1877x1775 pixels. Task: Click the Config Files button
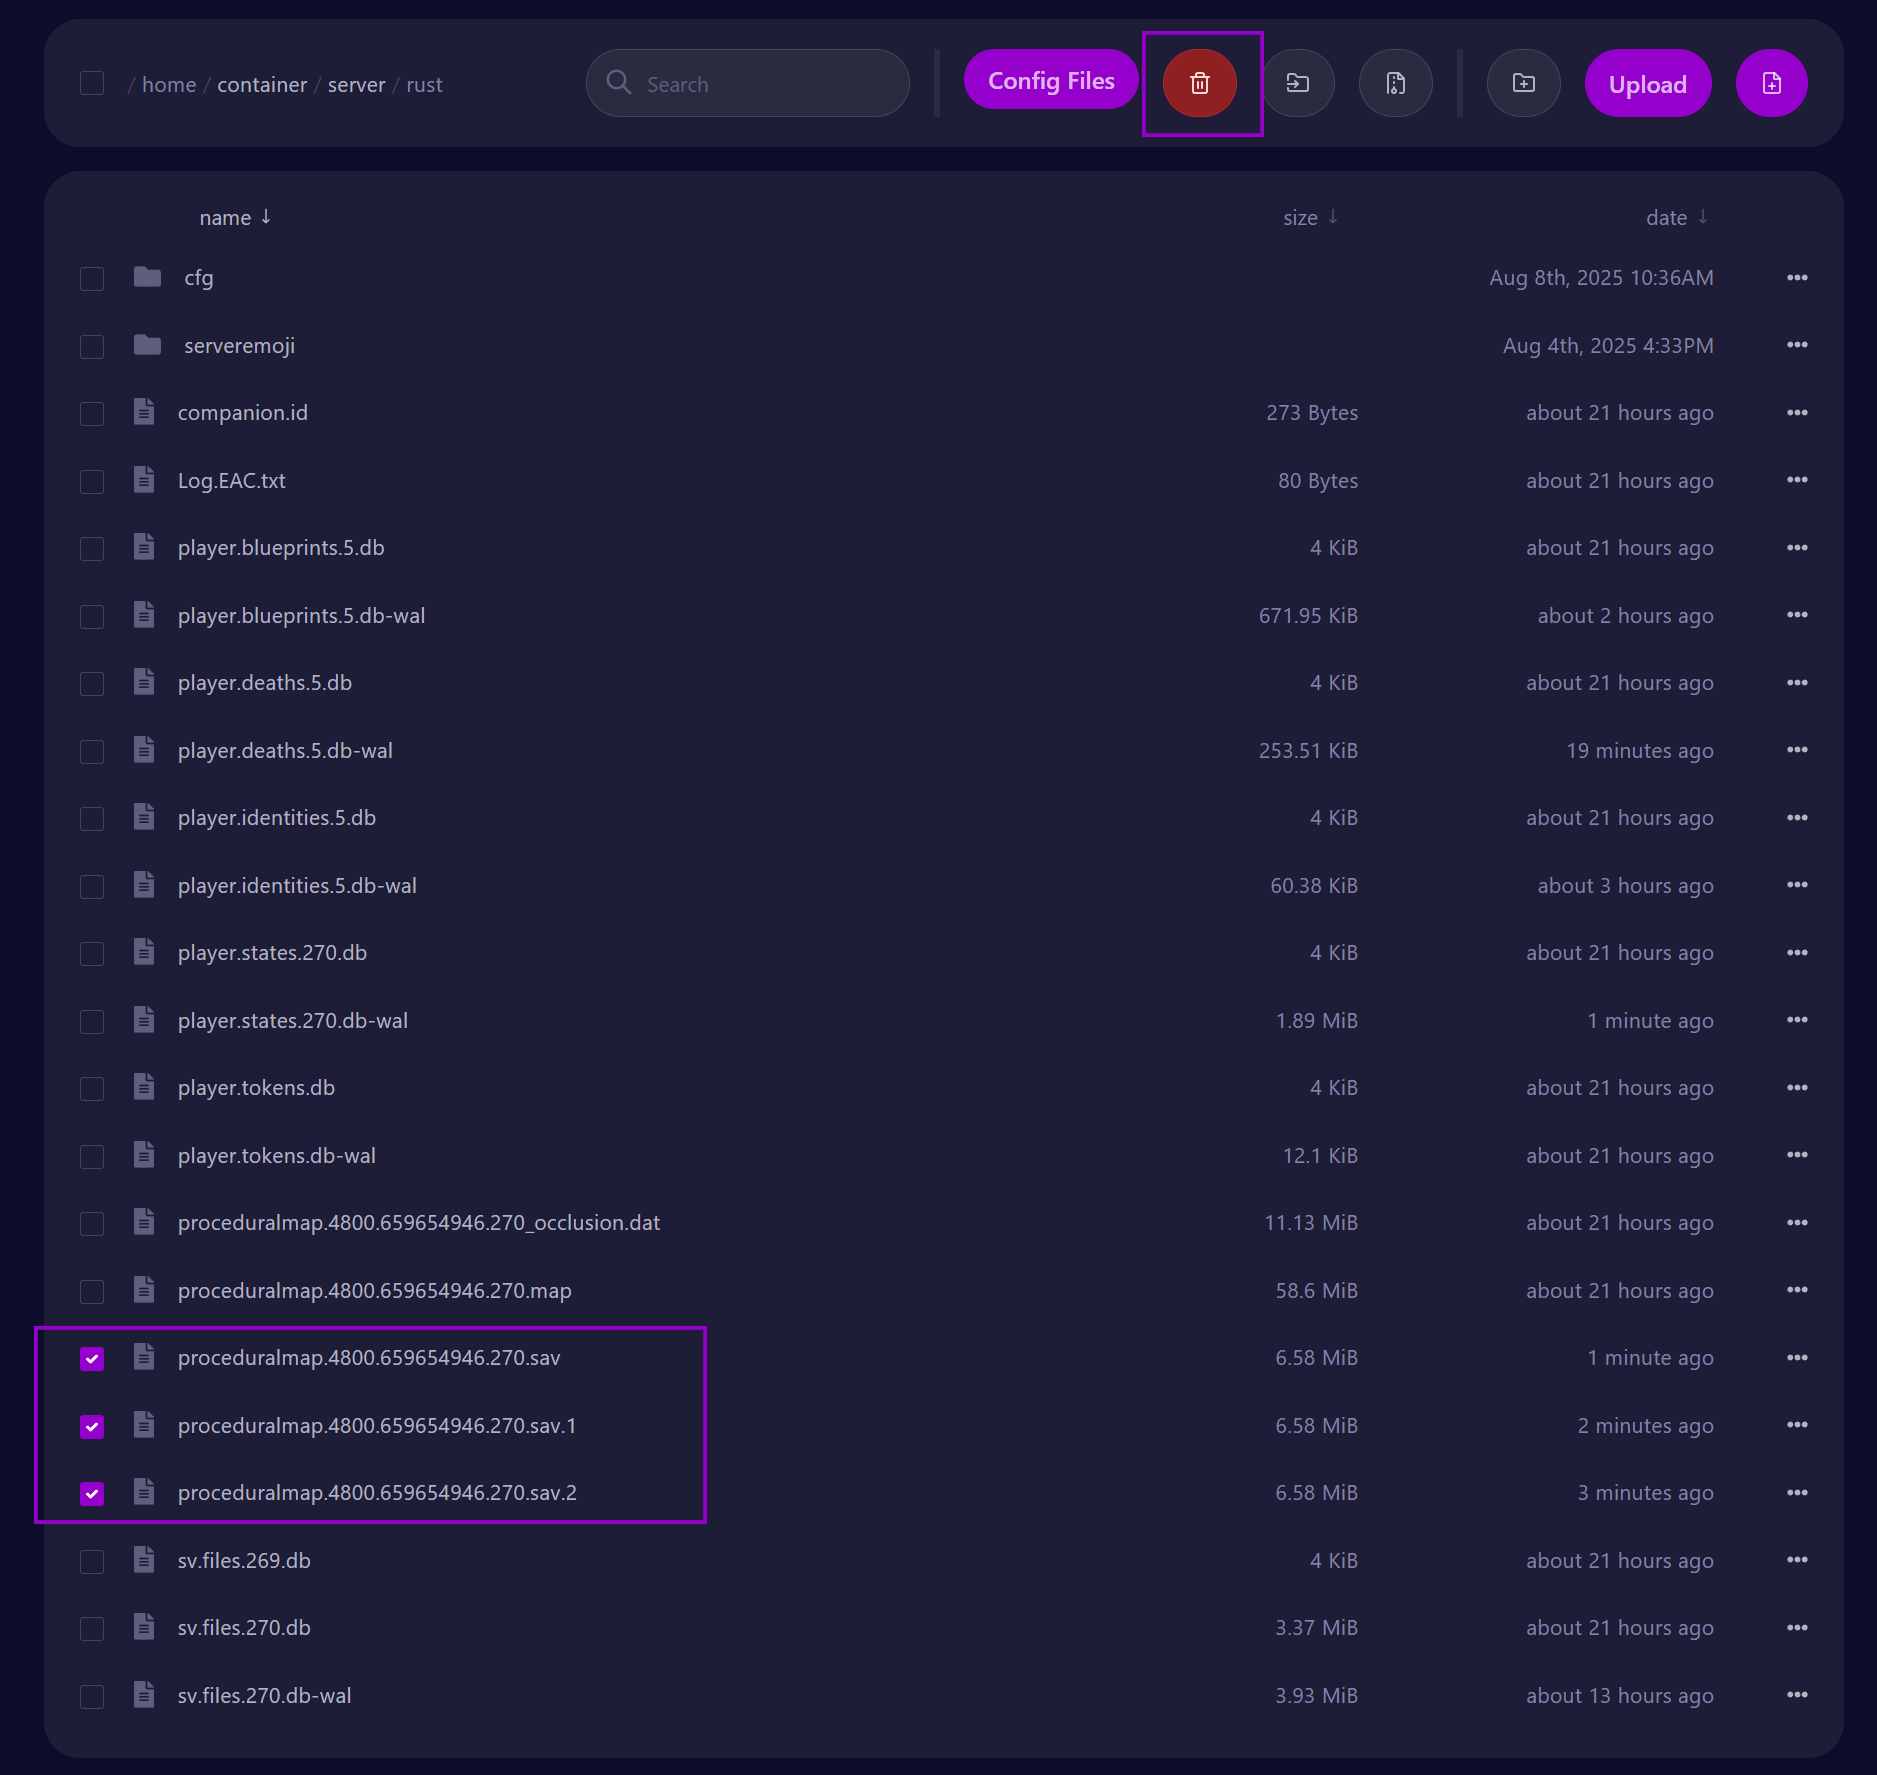click(x=1050, y=81)
